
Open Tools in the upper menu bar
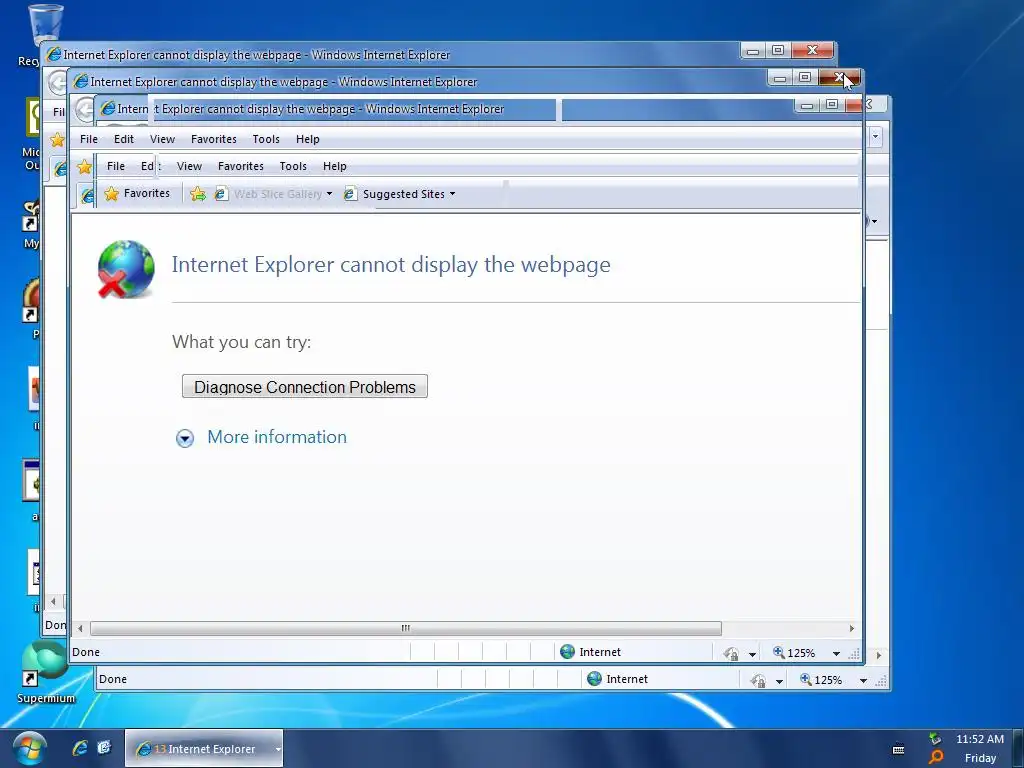[266, 139]
